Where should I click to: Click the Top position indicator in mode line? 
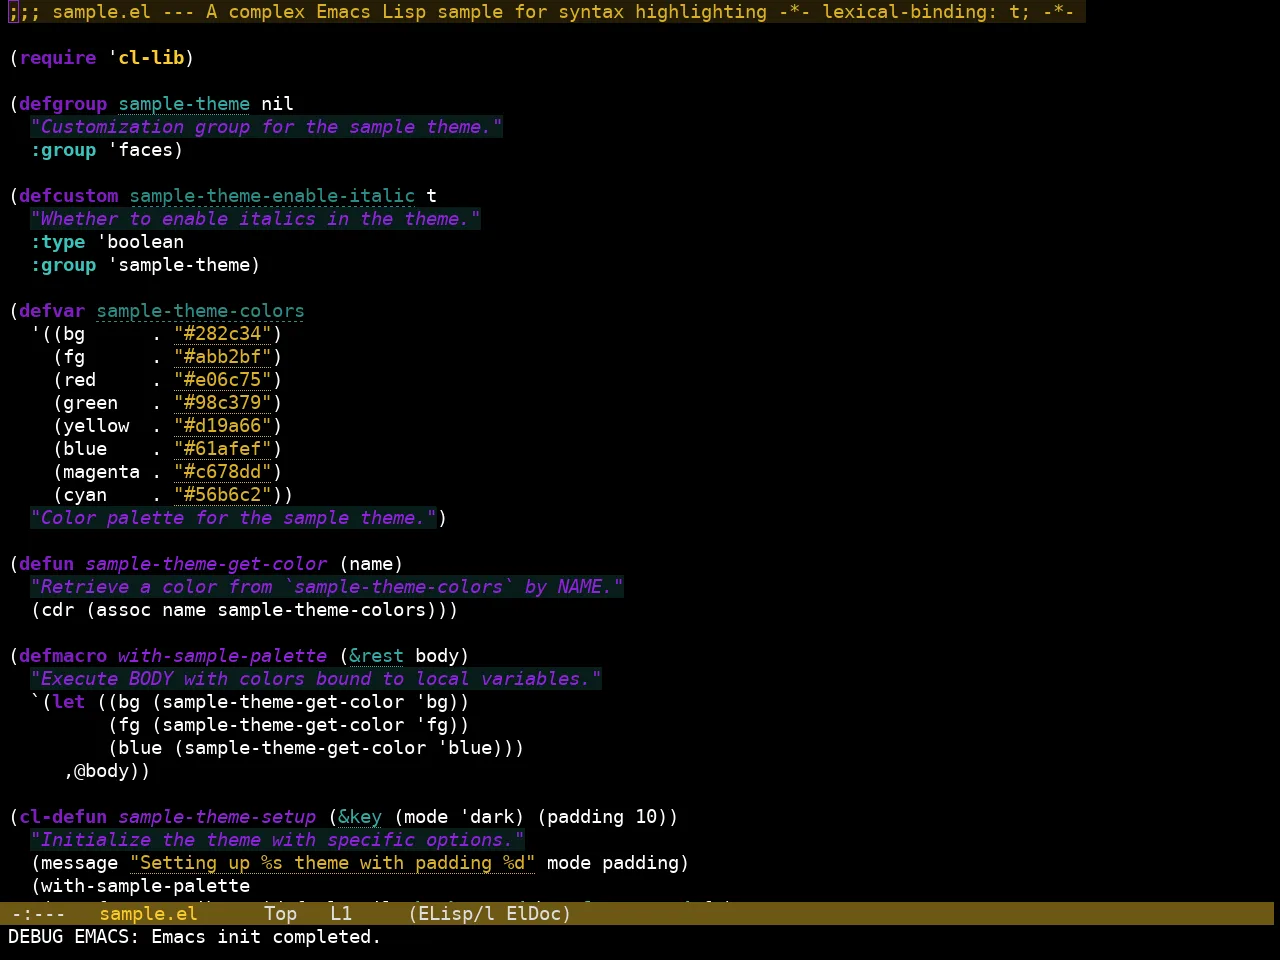pyautogui.click(x=281, y=914)
